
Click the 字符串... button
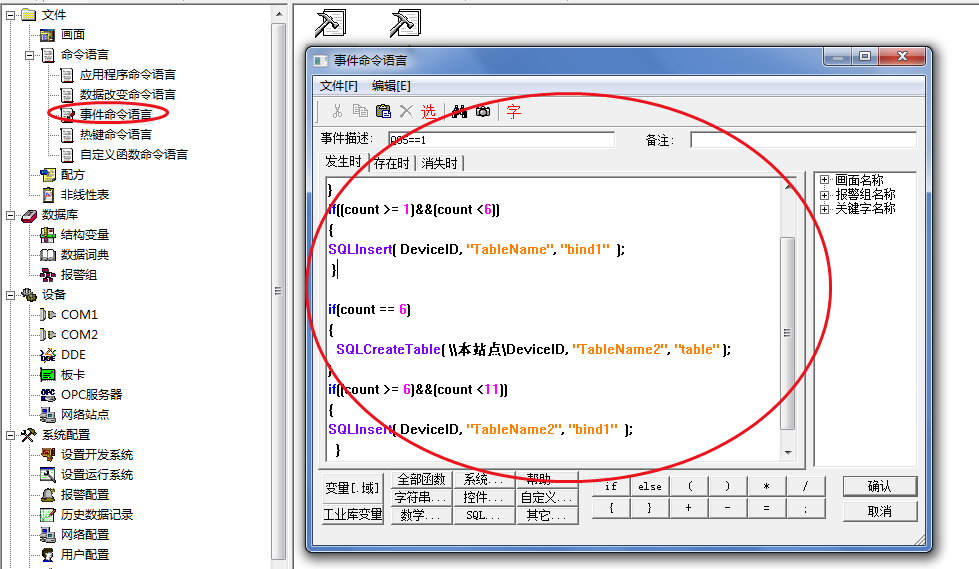pyautogui.click(x=421, y=497)
